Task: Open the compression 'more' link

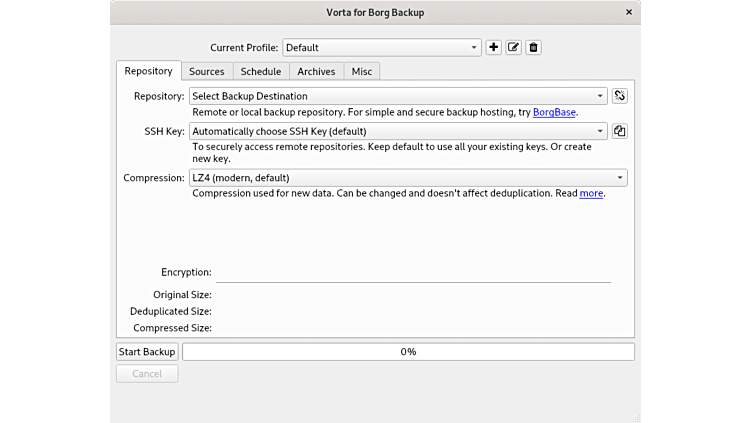Action: coord(591,193)
